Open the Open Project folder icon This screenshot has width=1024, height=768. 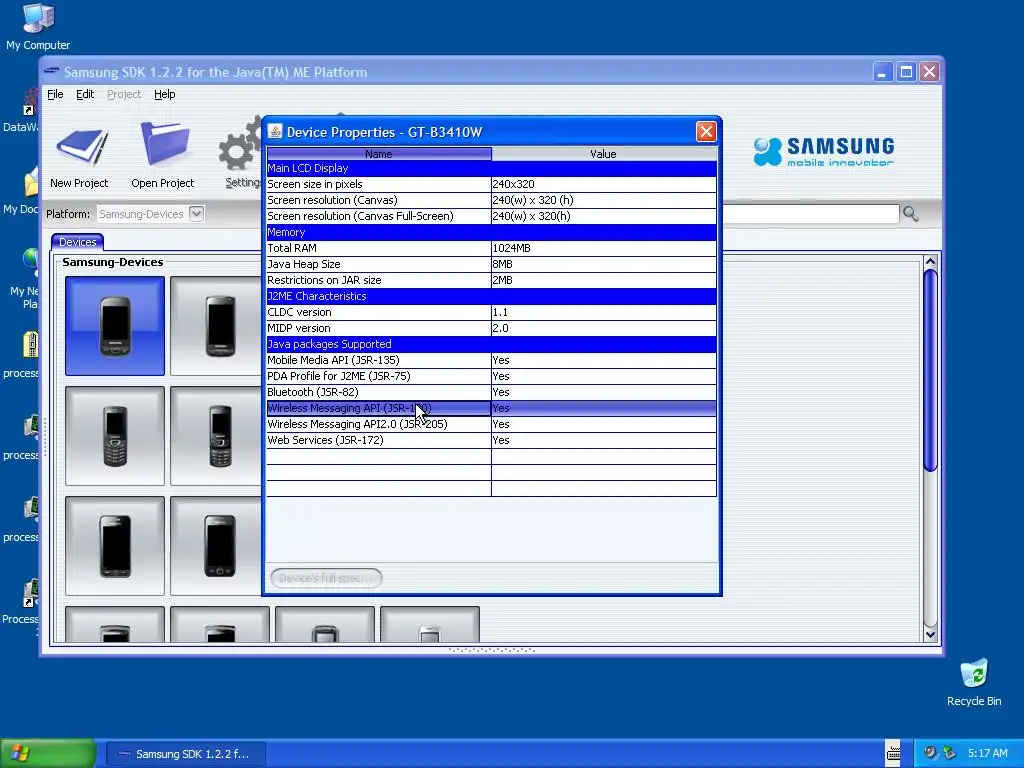coord(165,144)
